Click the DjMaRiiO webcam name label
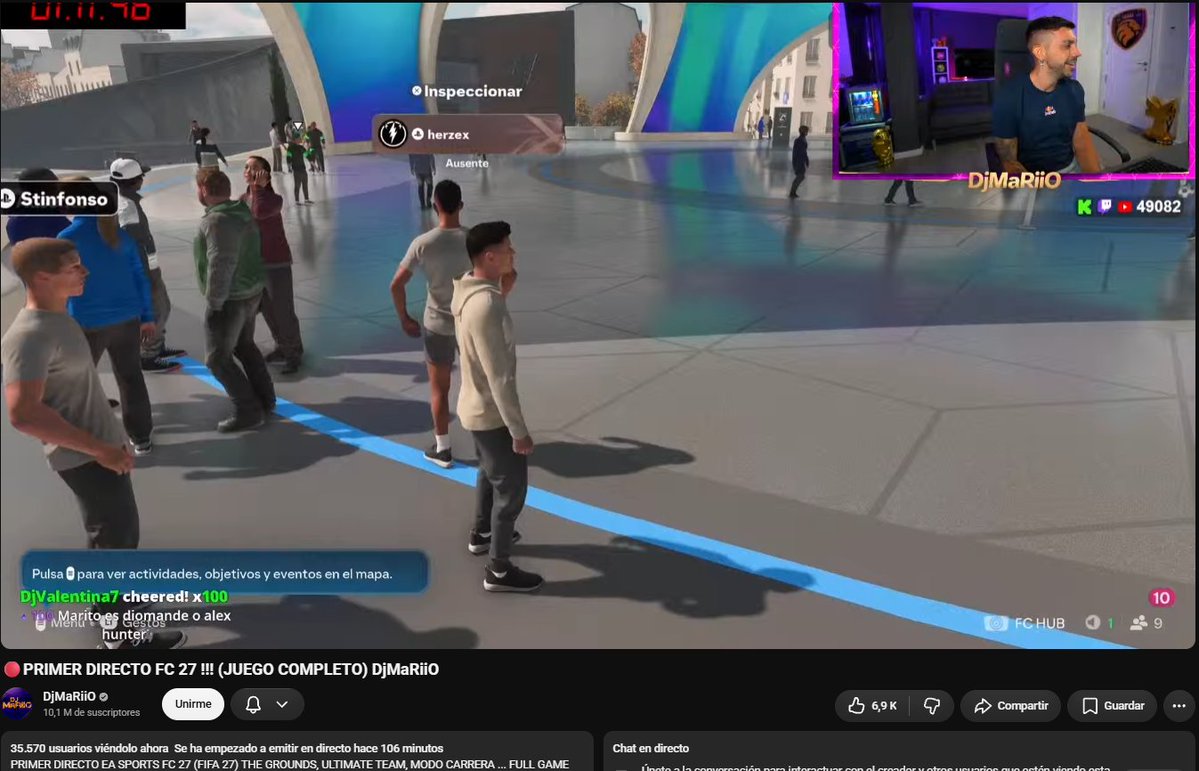Image resolution: width=1199 pixels, height=771 pixels. pyautogui.click(x=1014, y=181)
